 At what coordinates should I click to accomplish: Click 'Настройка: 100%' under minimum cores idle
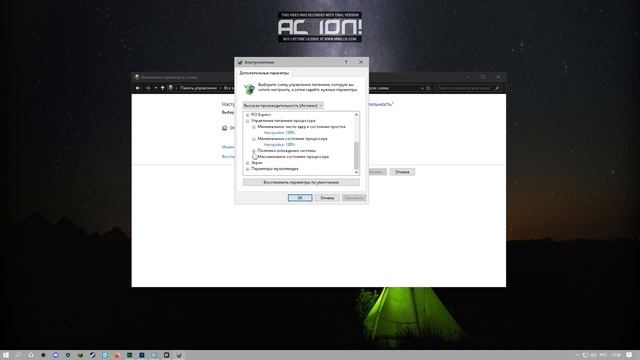(279, 133)
